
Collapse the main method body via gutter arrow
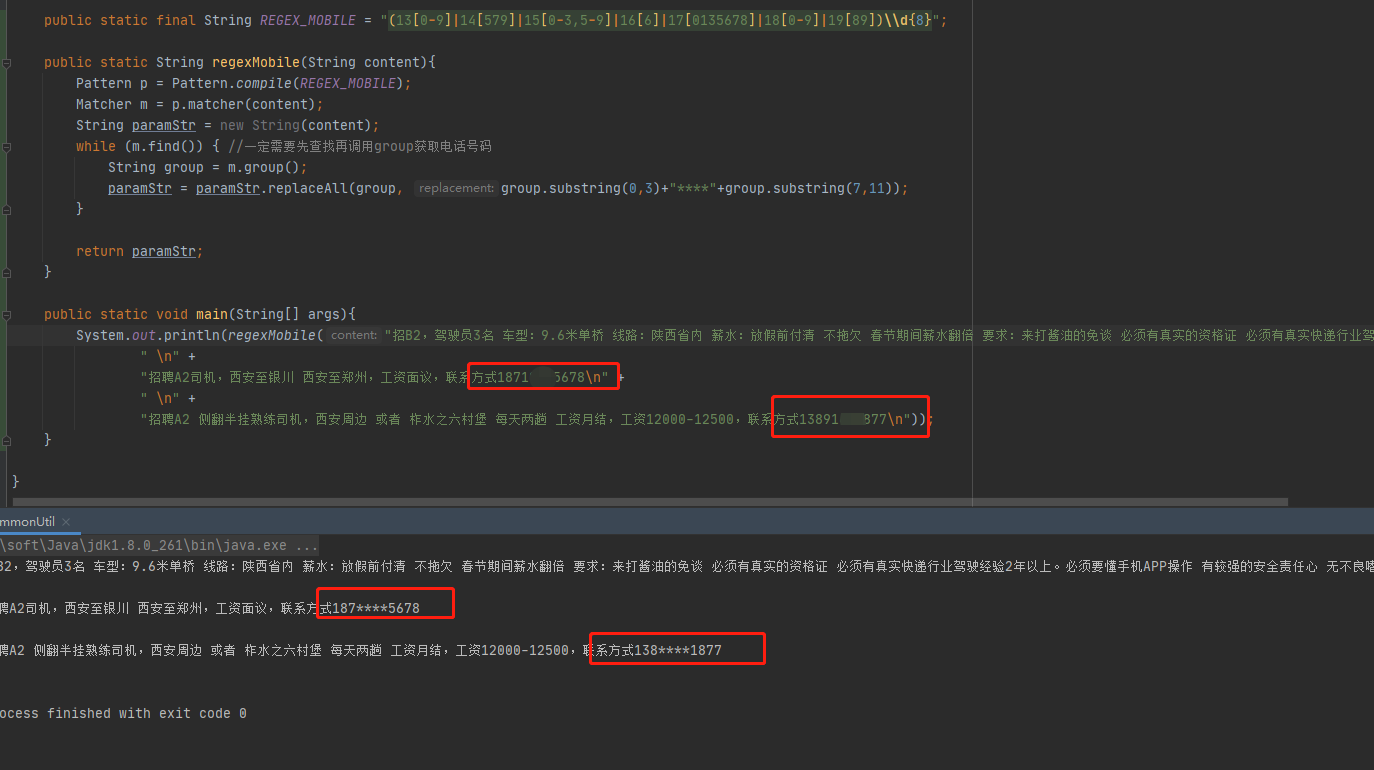pos(6,314)
